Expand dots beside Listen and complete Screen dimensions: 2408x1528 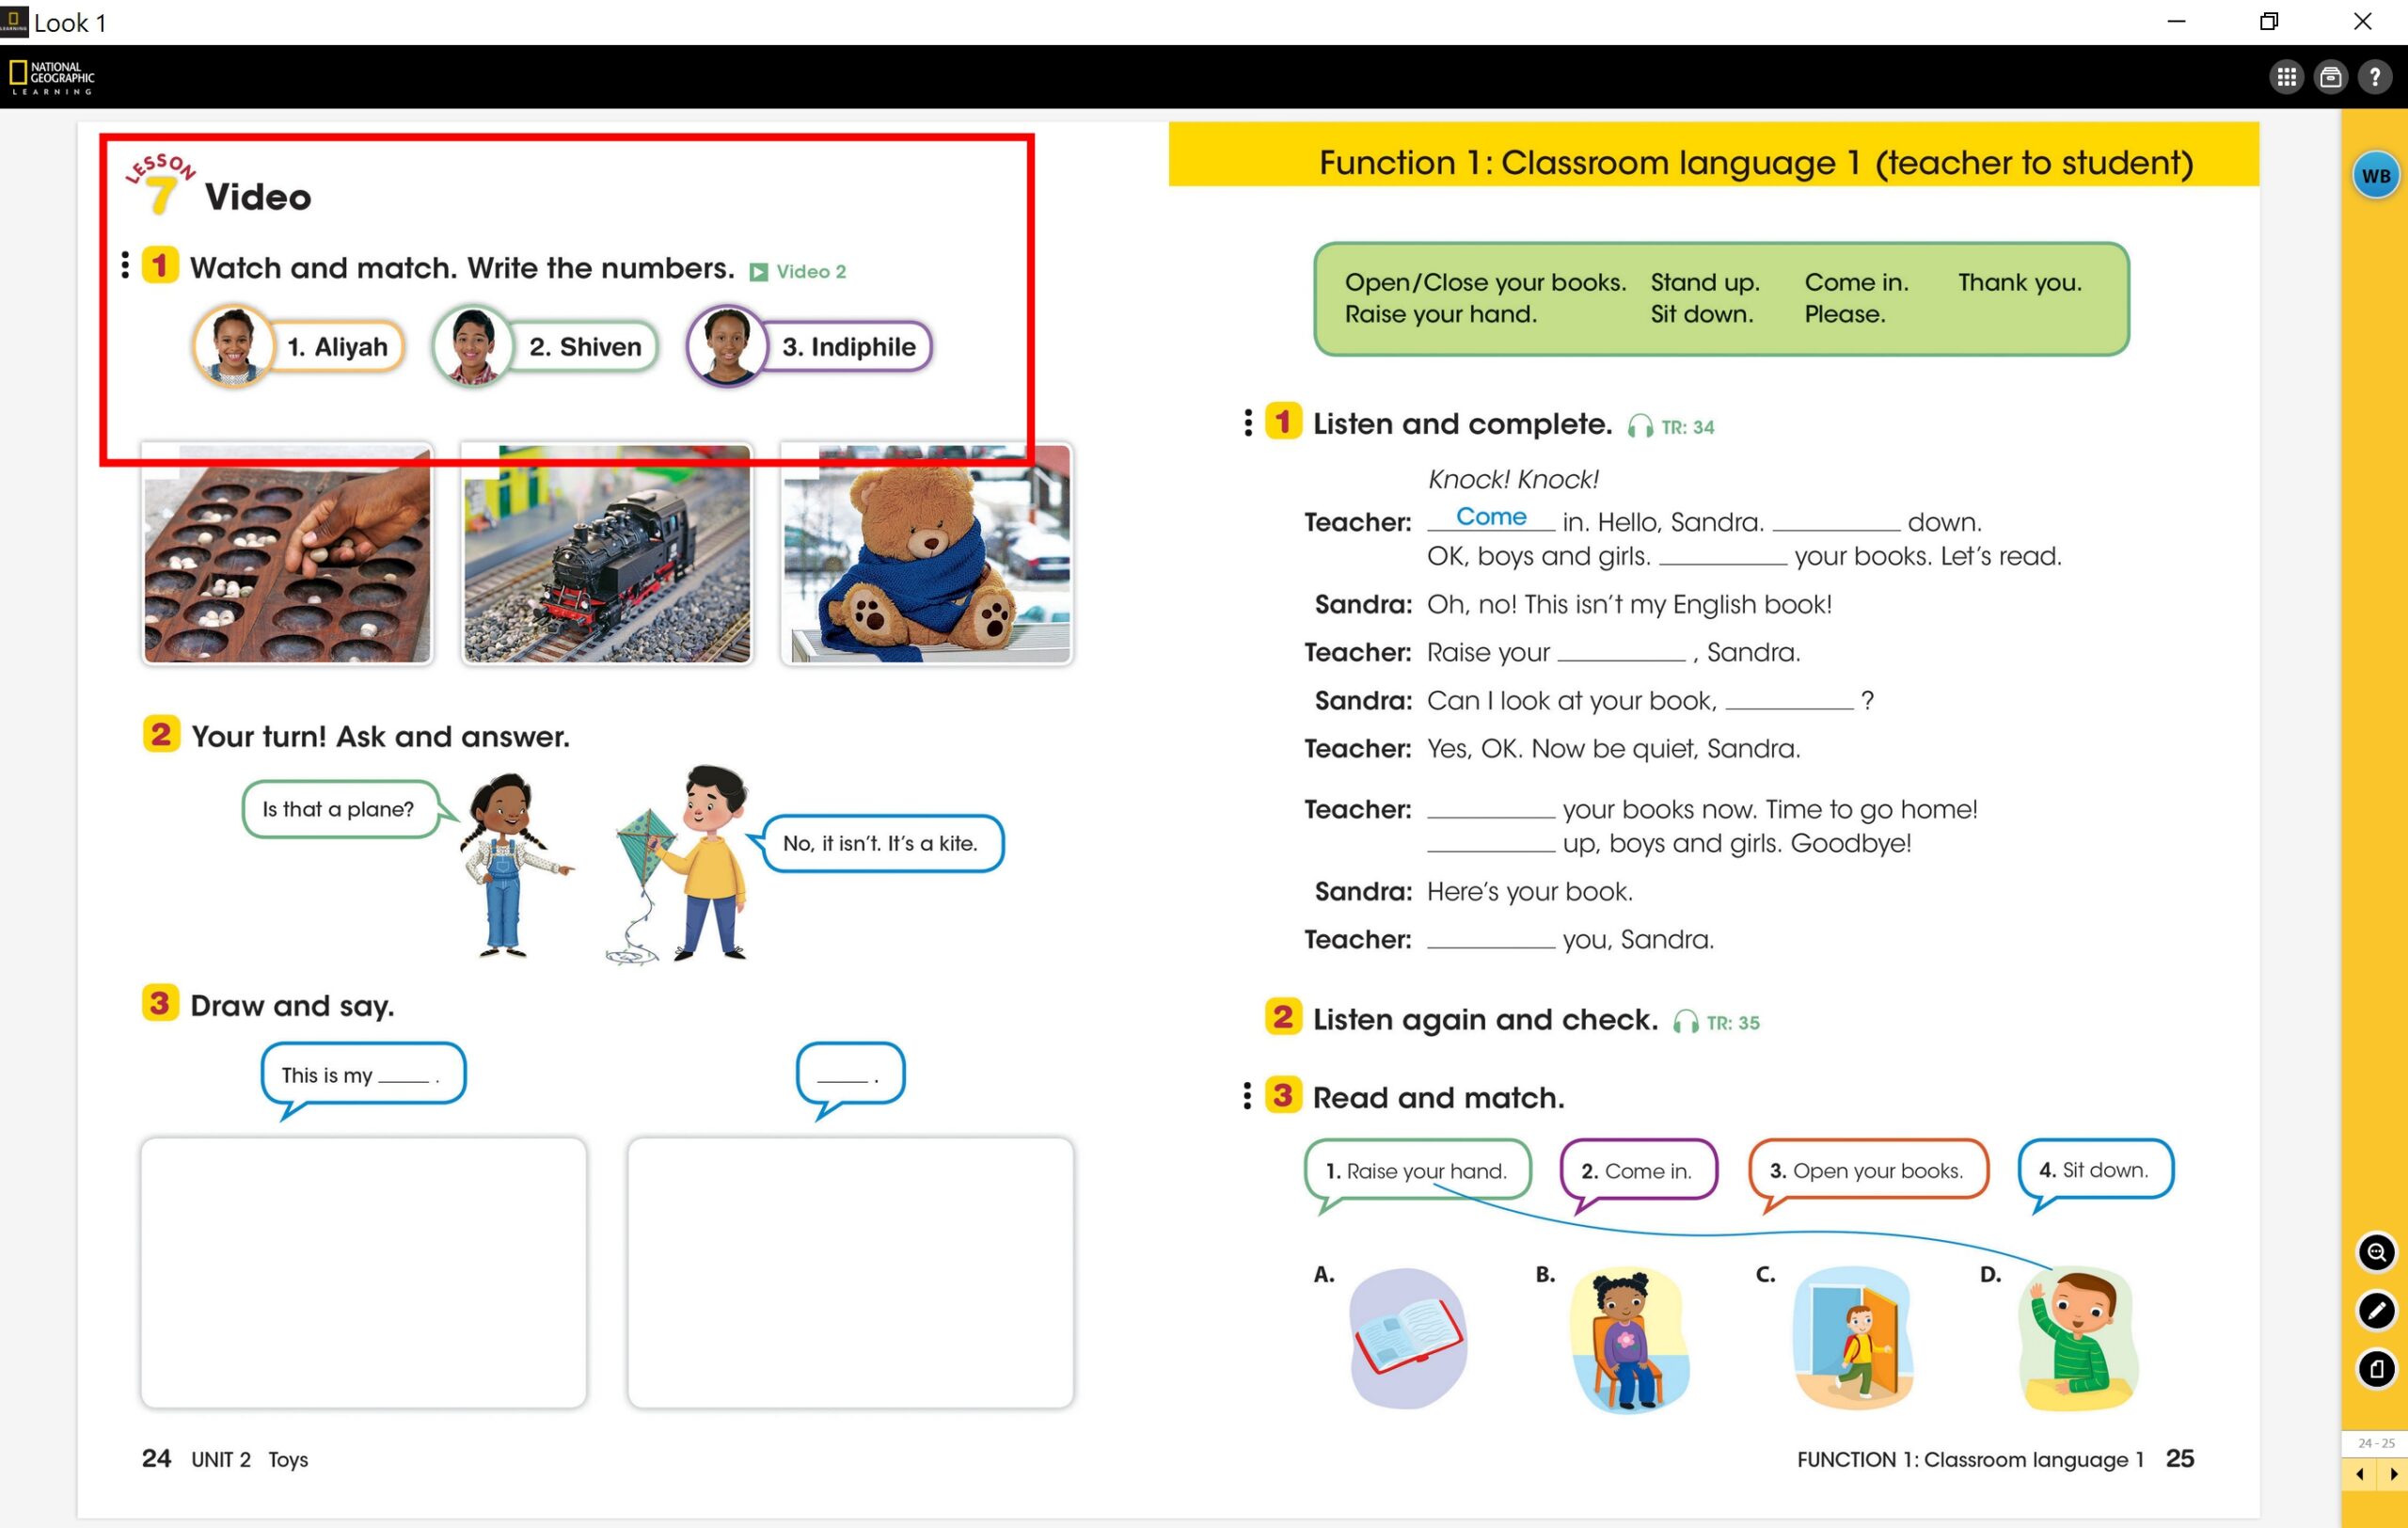point(1247,422)
